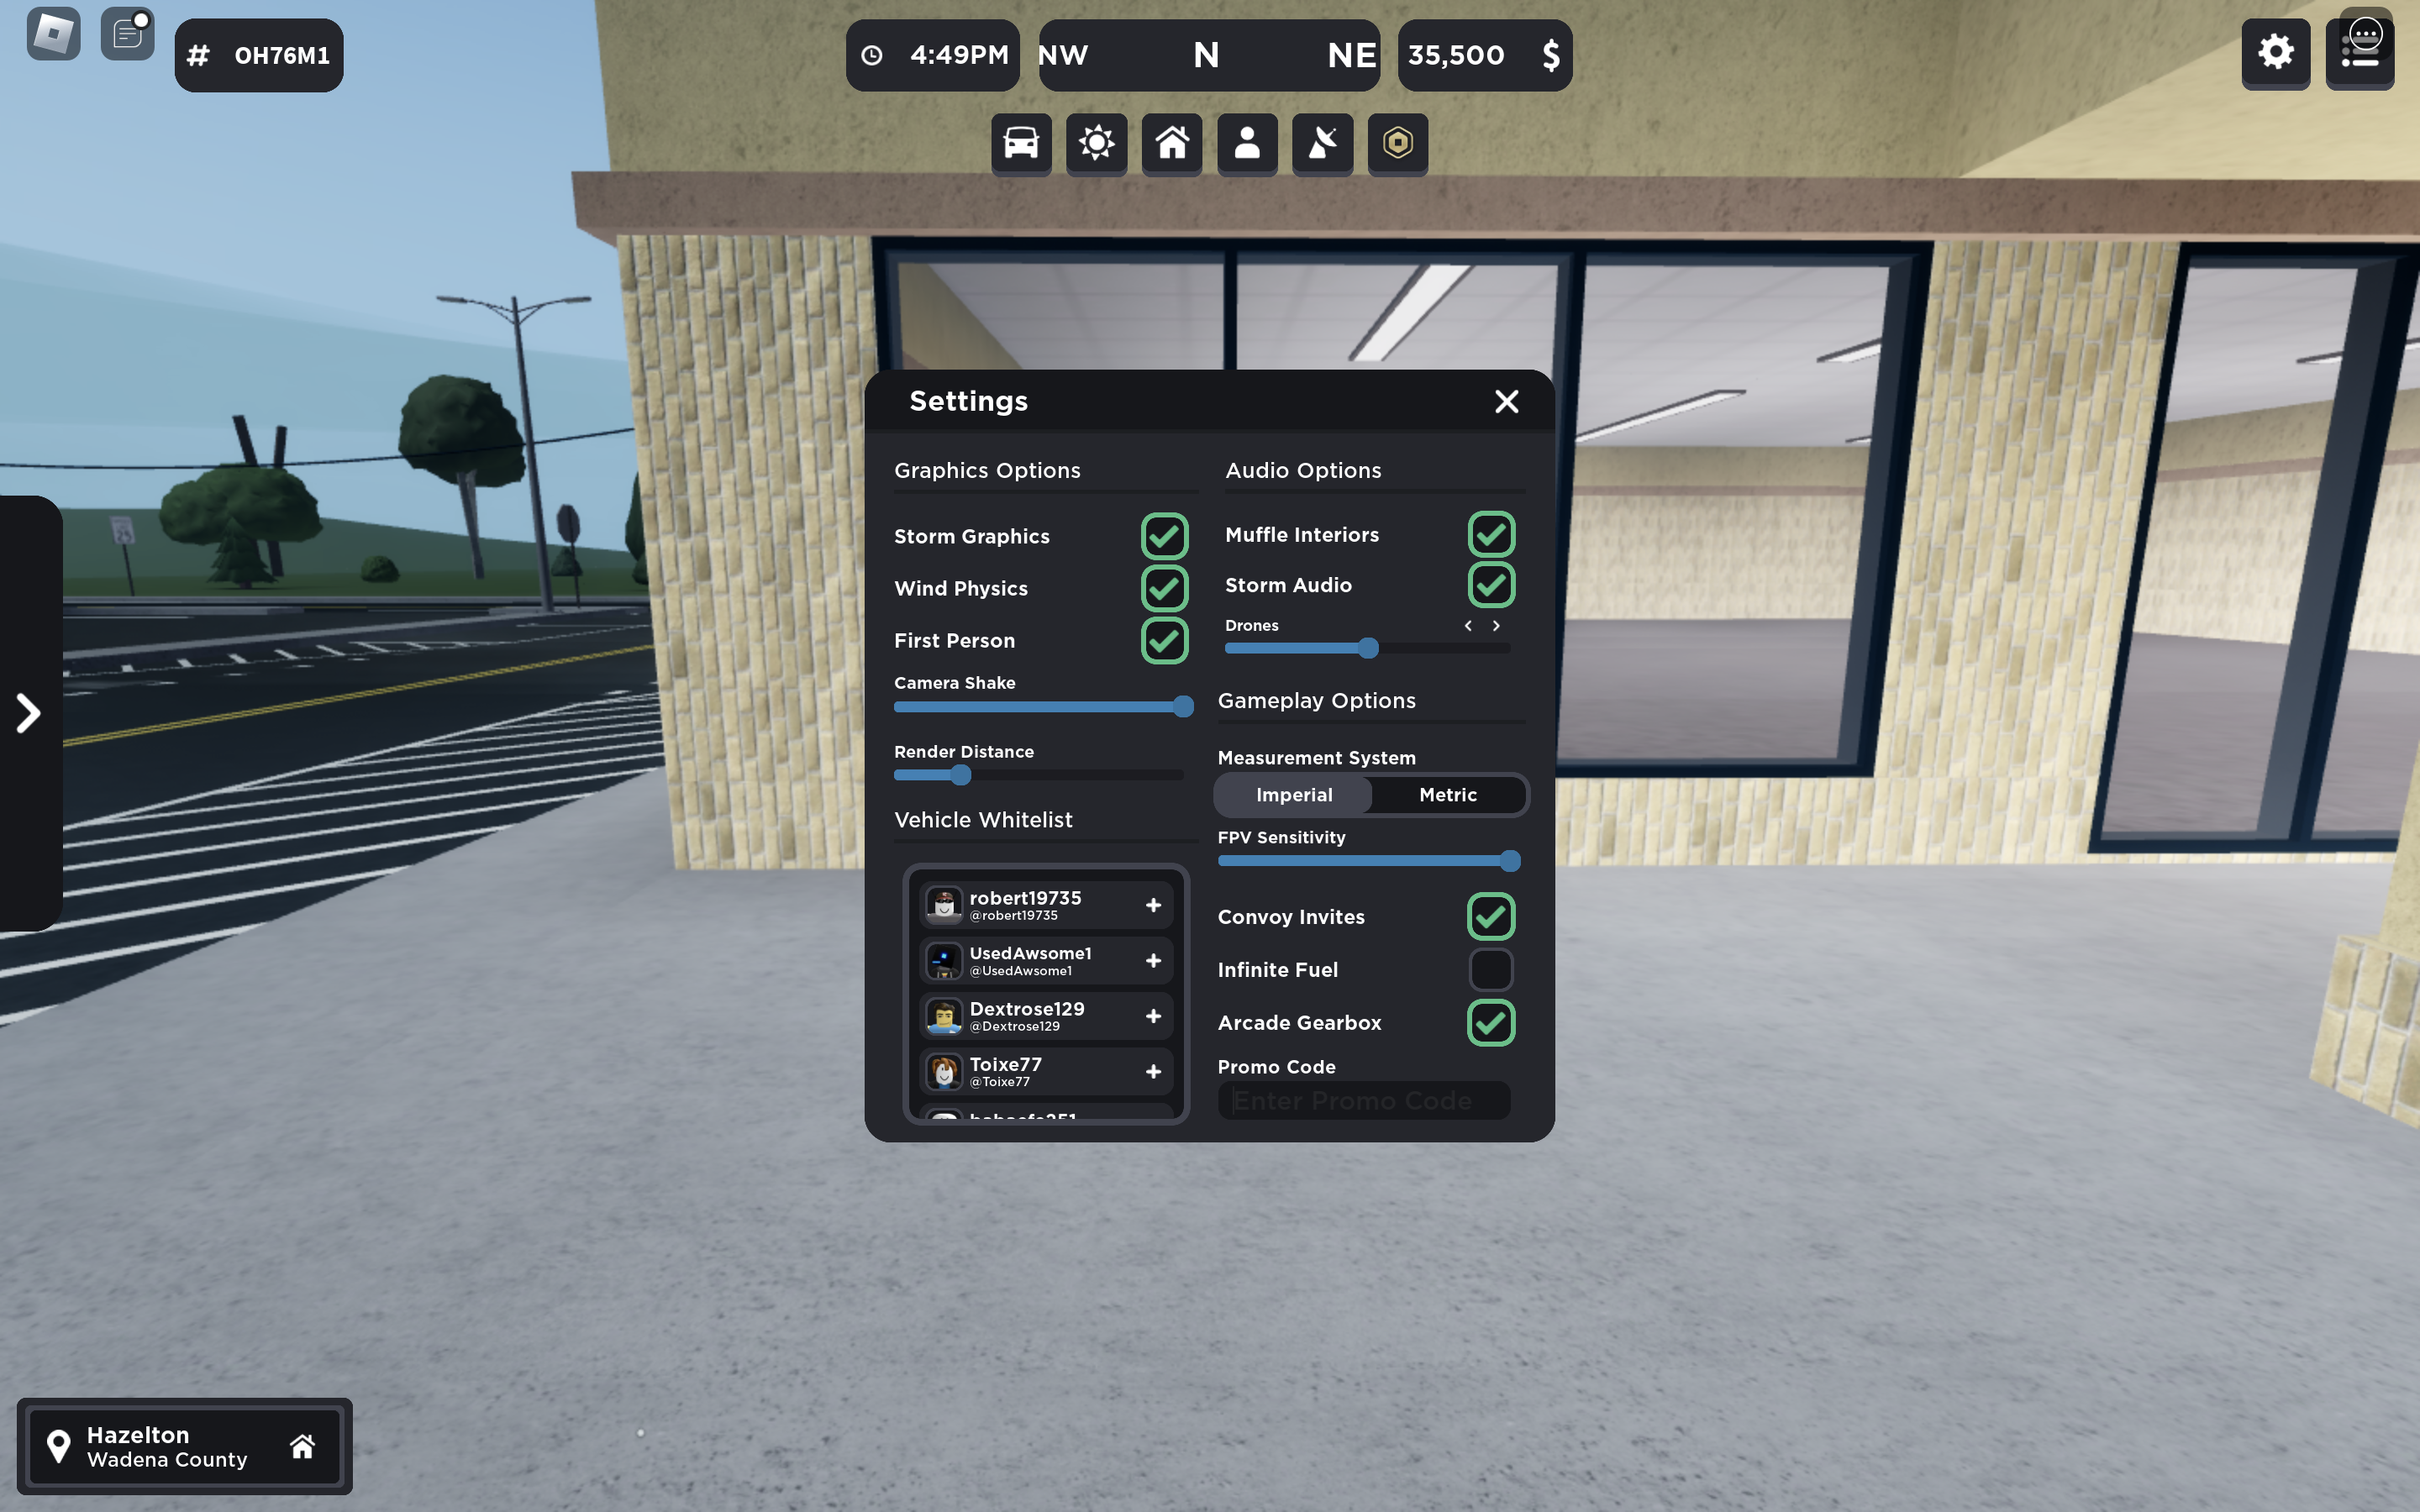This screenshot has width=2420, height=1512.
Task: Click the Audio Options section header
Action: click(1302, 470)
